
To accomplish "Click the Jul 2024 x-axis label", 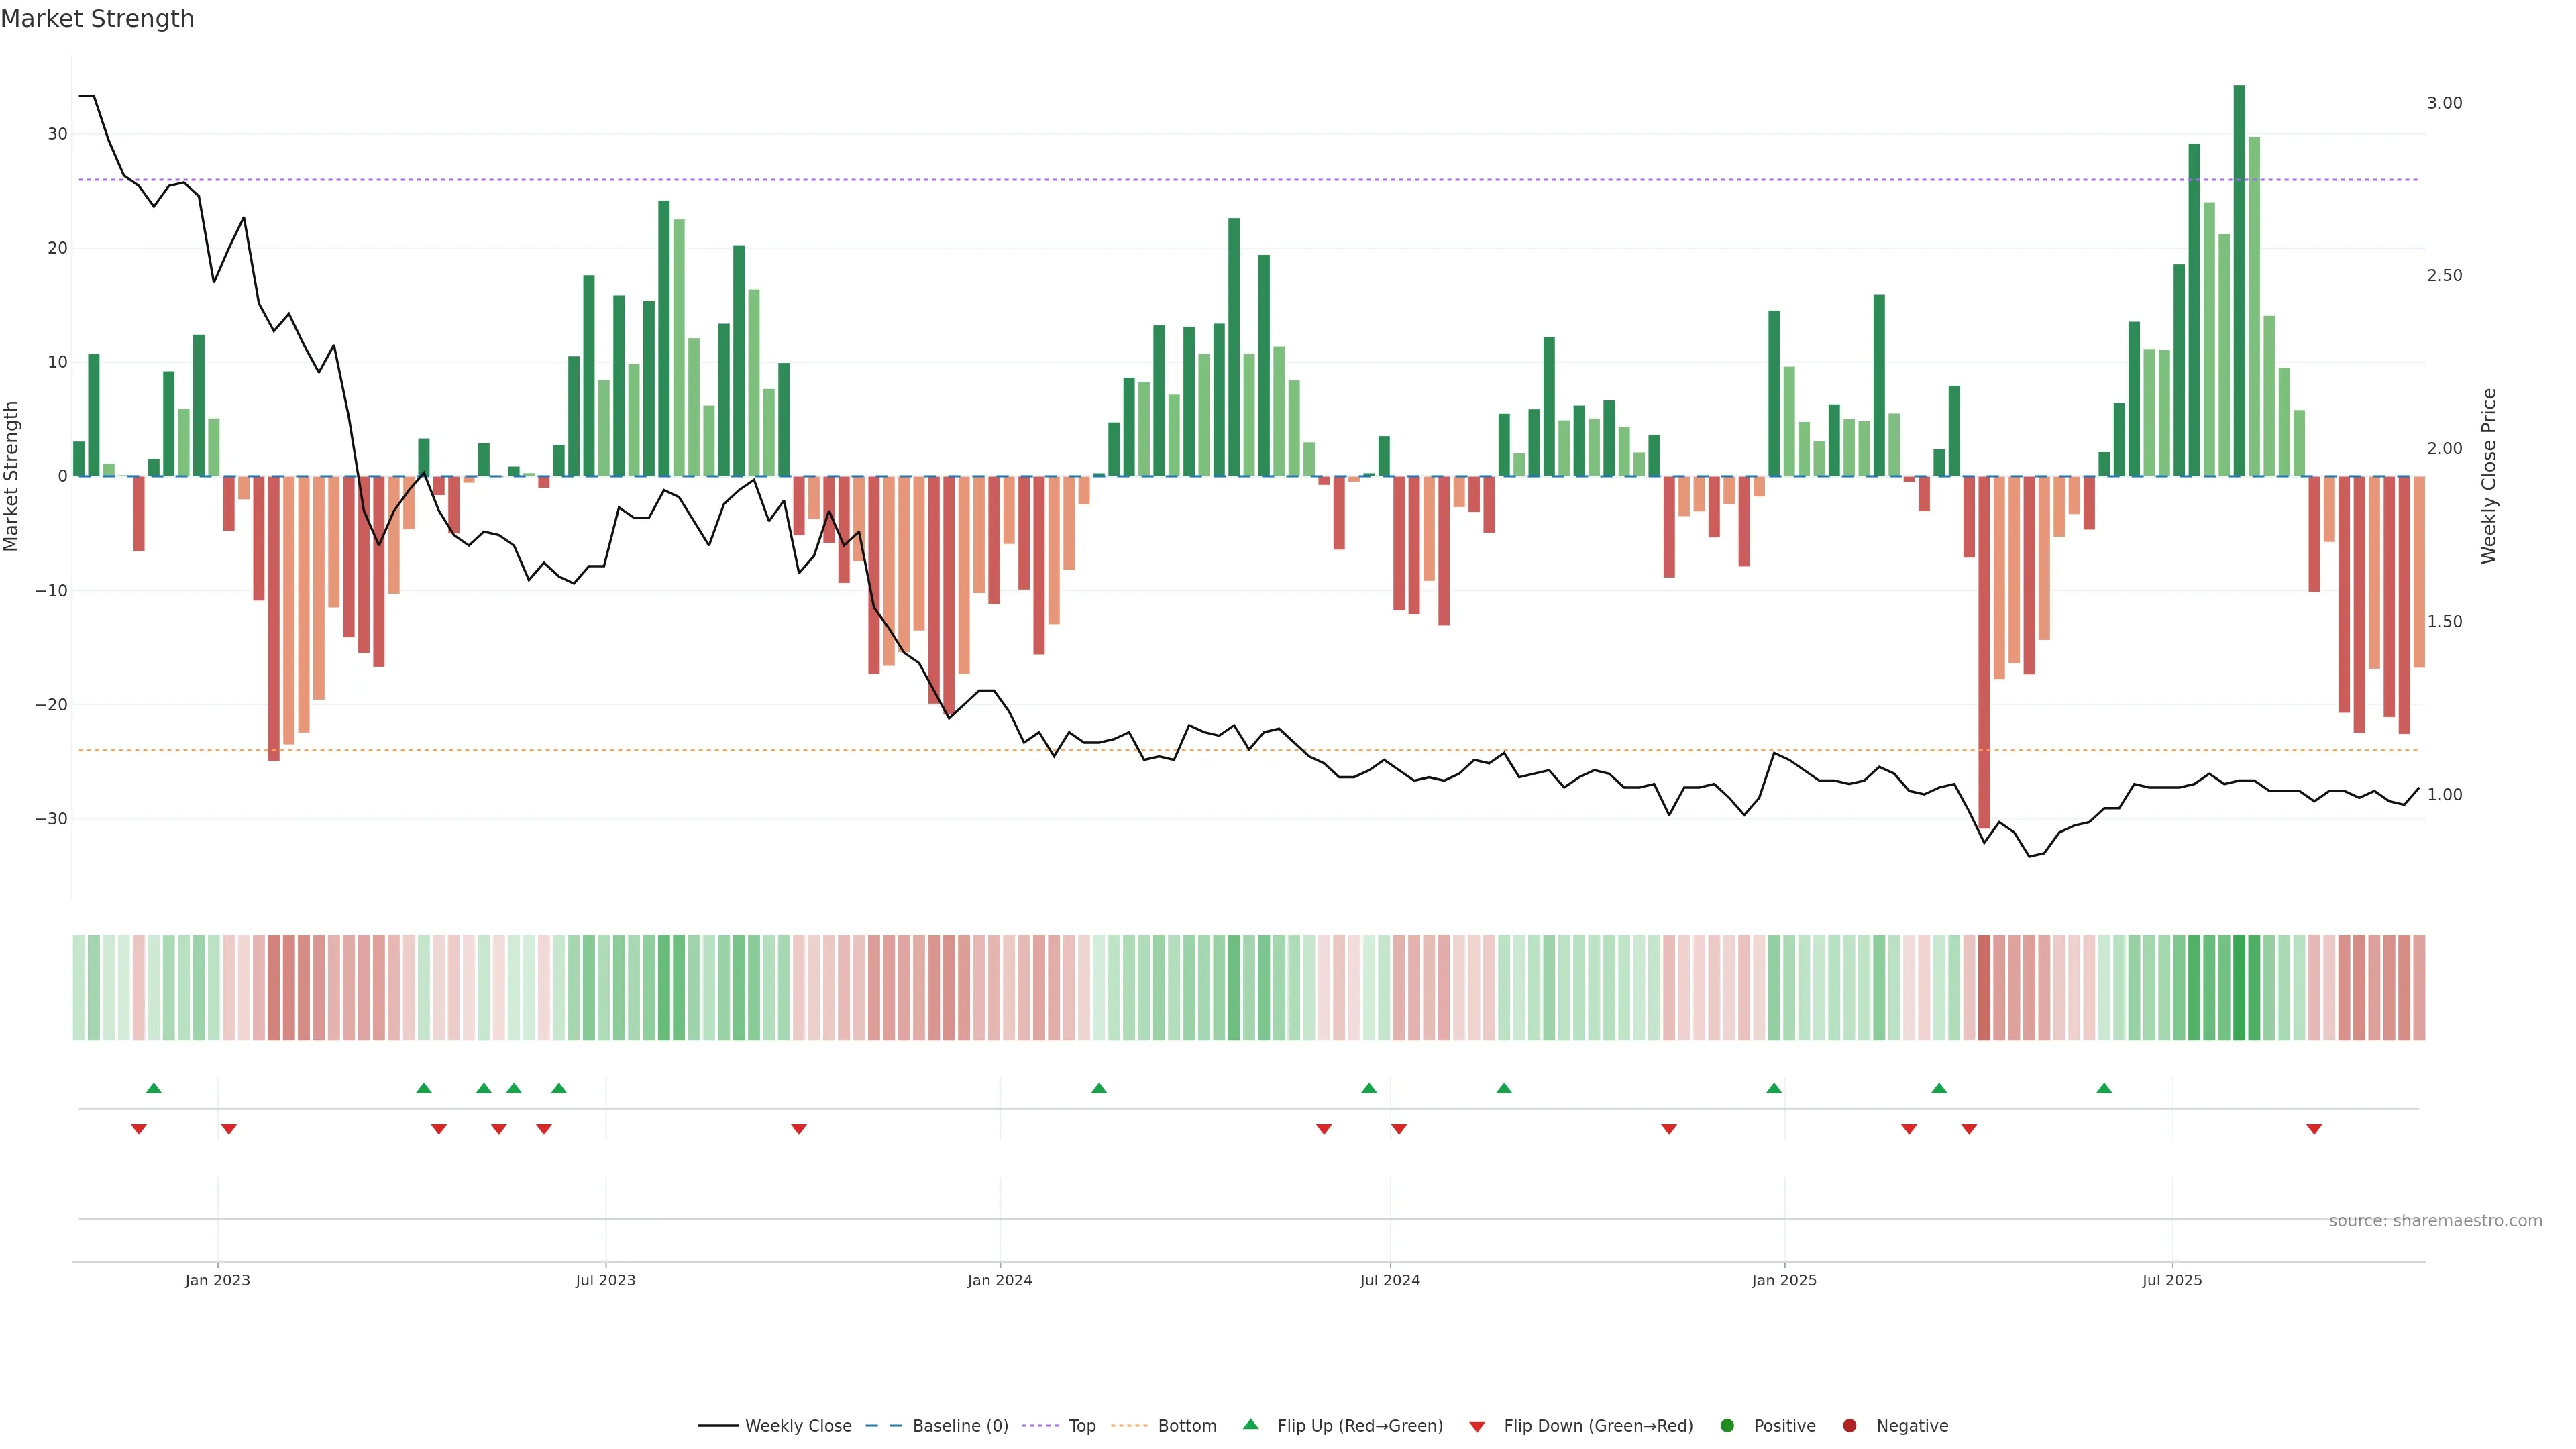I will click(1389, 1280).
